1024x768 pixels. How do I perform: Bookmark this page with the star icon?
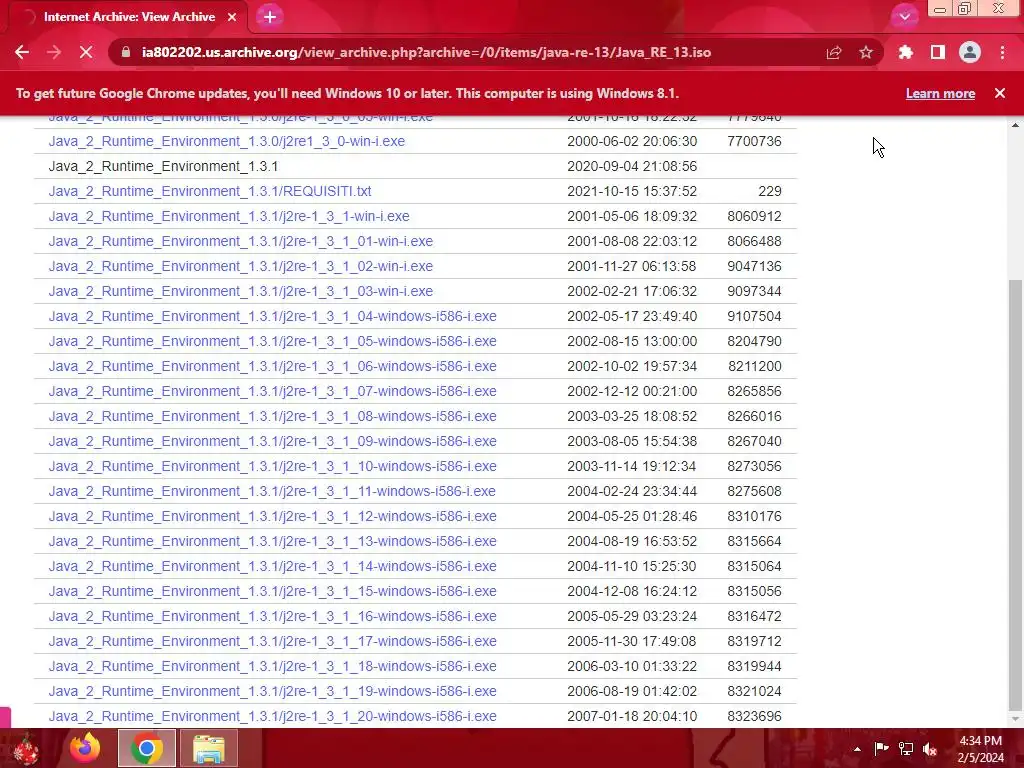(866, 52)
